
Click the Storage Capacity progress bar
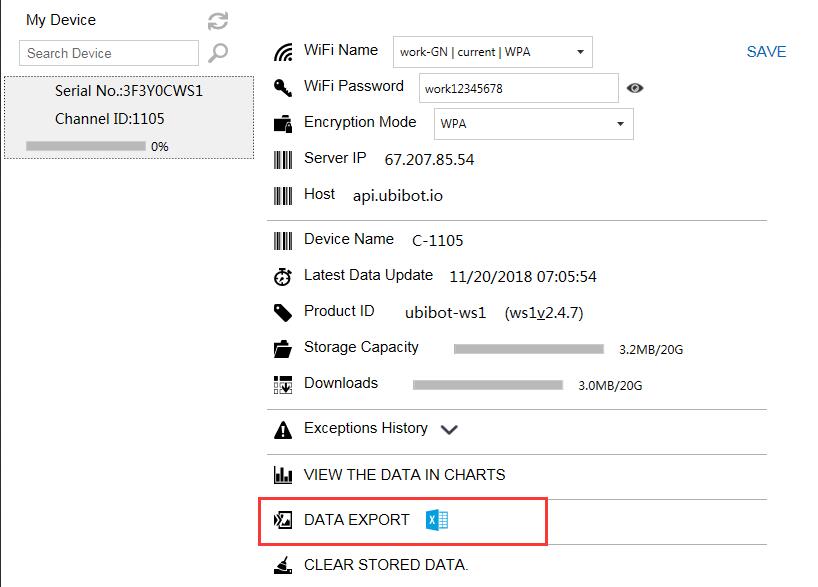528,349
